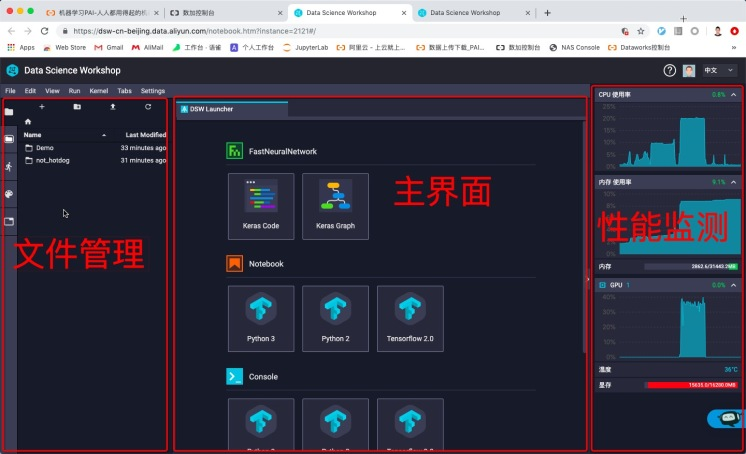The image size is (746, 454).
Task: Open the Gmail bookmark
Action: [109, 48]
